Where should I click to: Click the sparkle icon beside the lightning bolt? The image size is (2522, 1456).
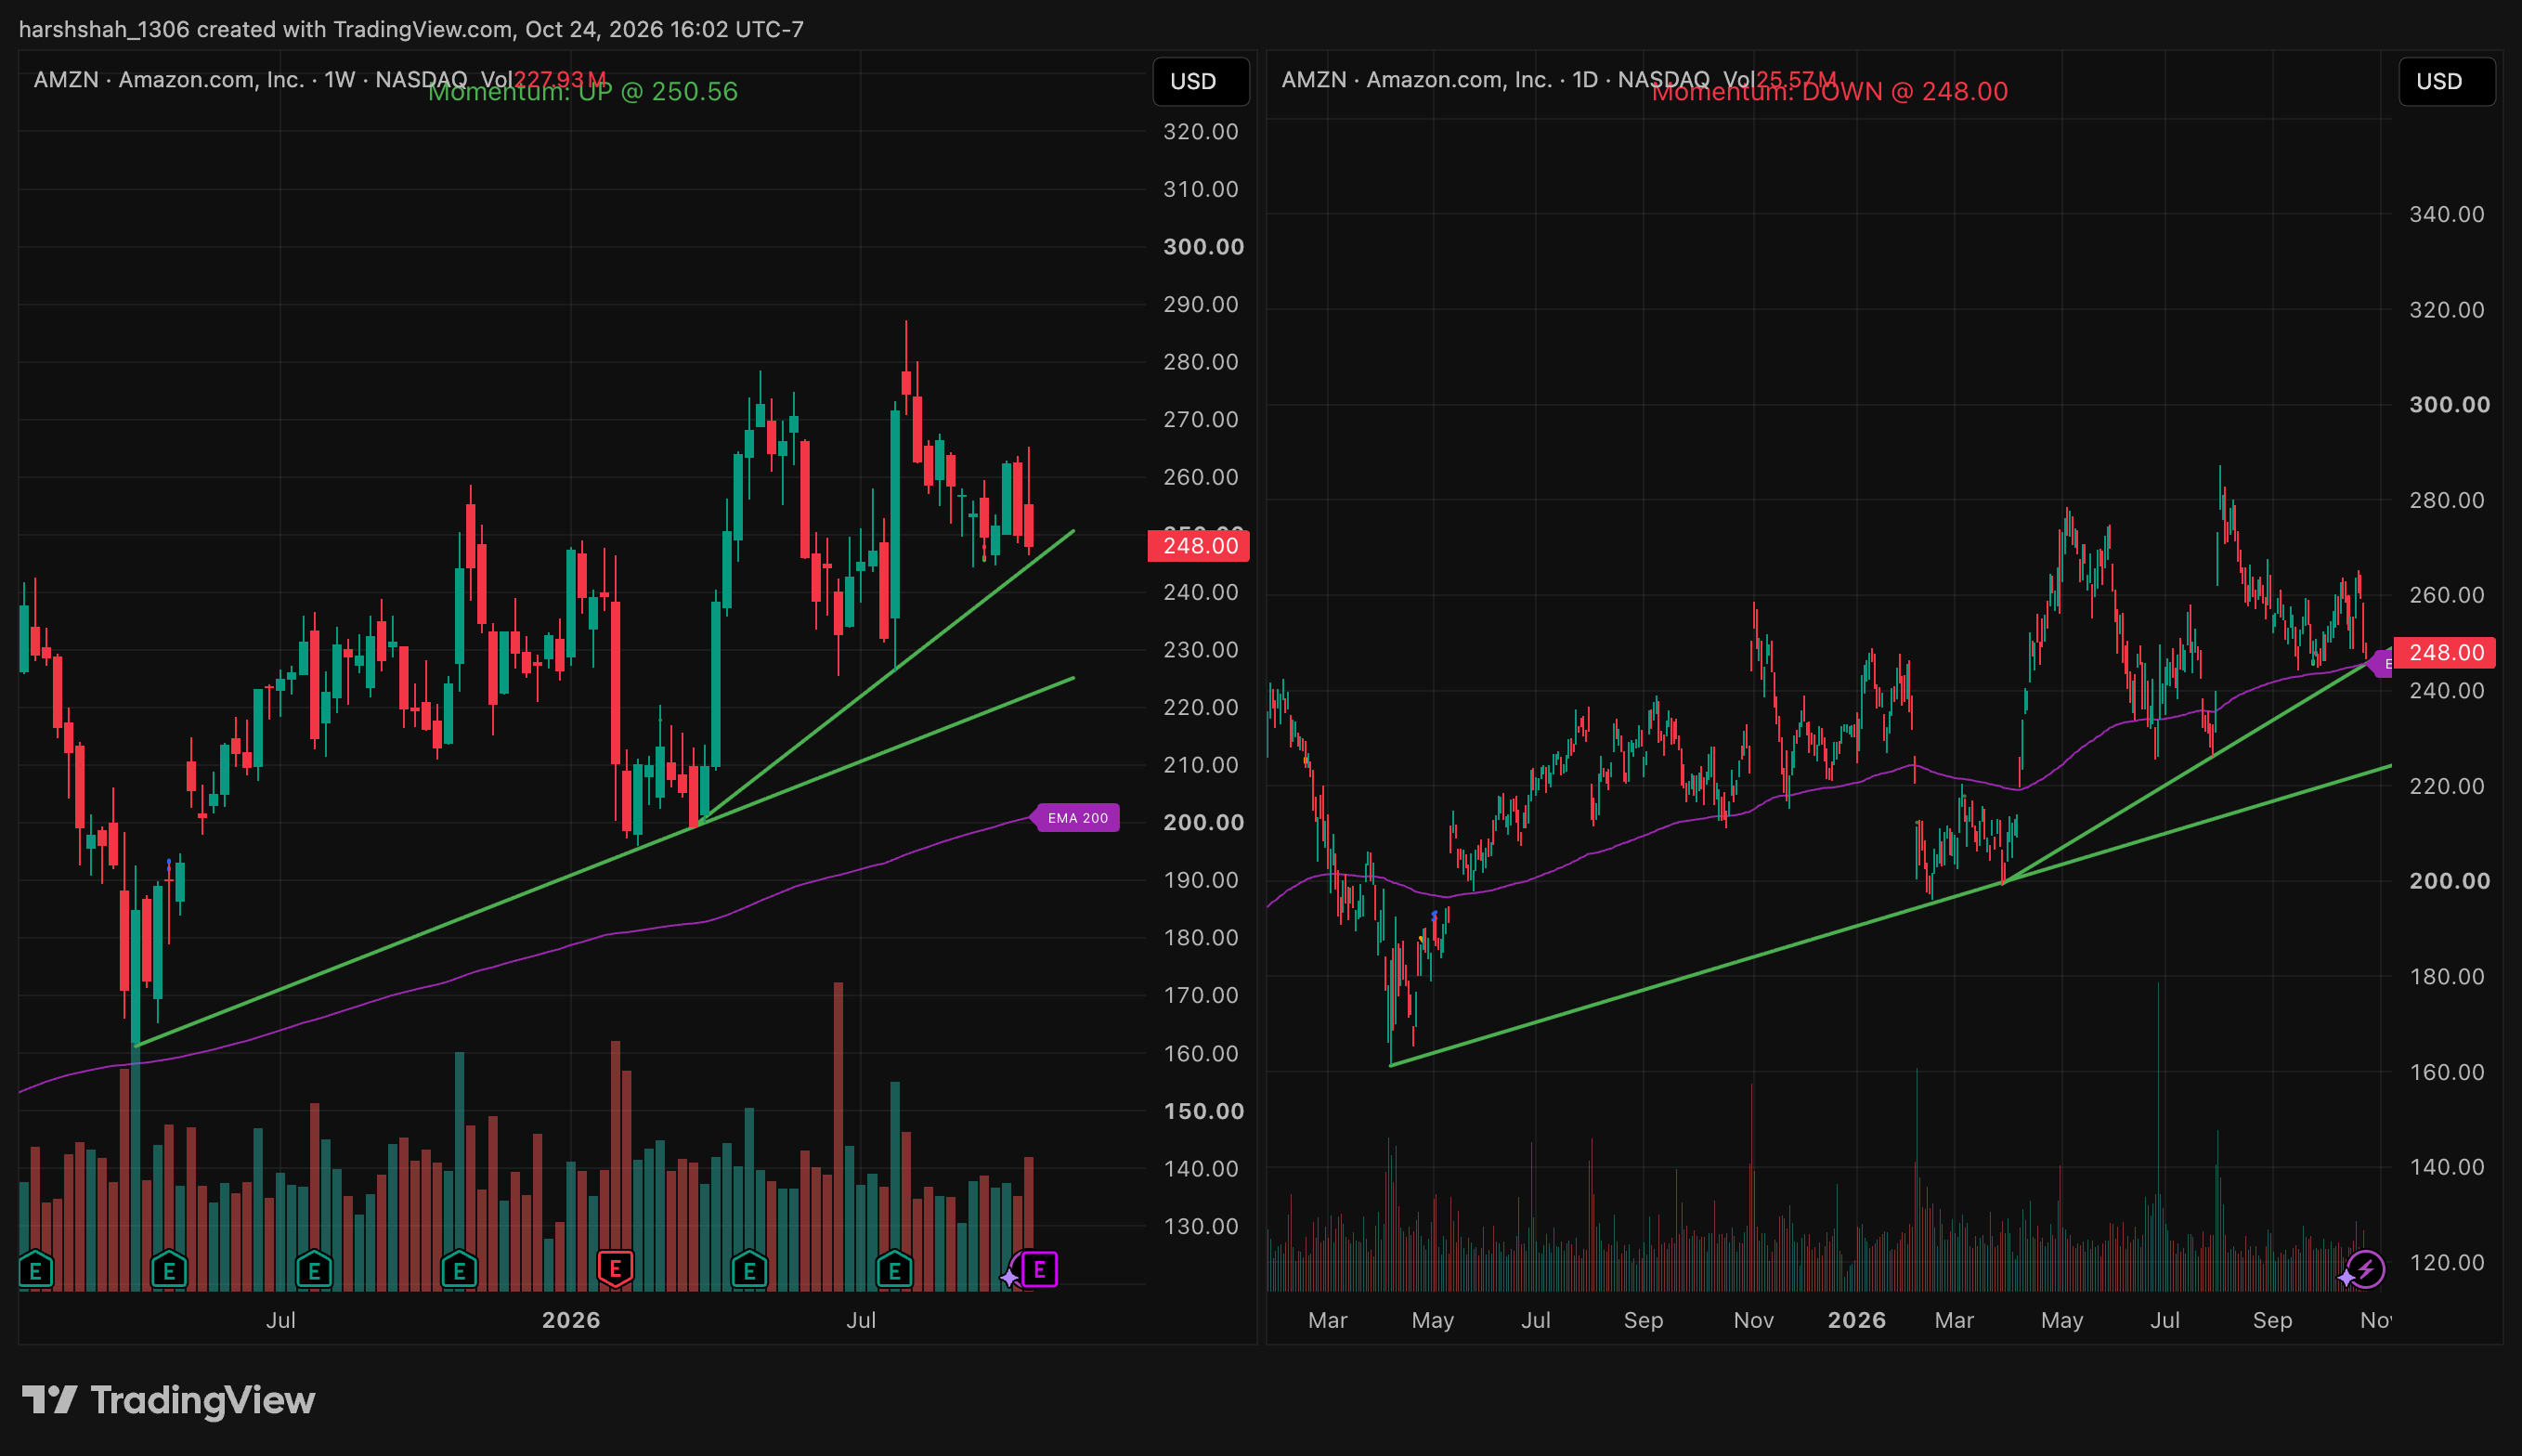click(x=2346, y=1277)
